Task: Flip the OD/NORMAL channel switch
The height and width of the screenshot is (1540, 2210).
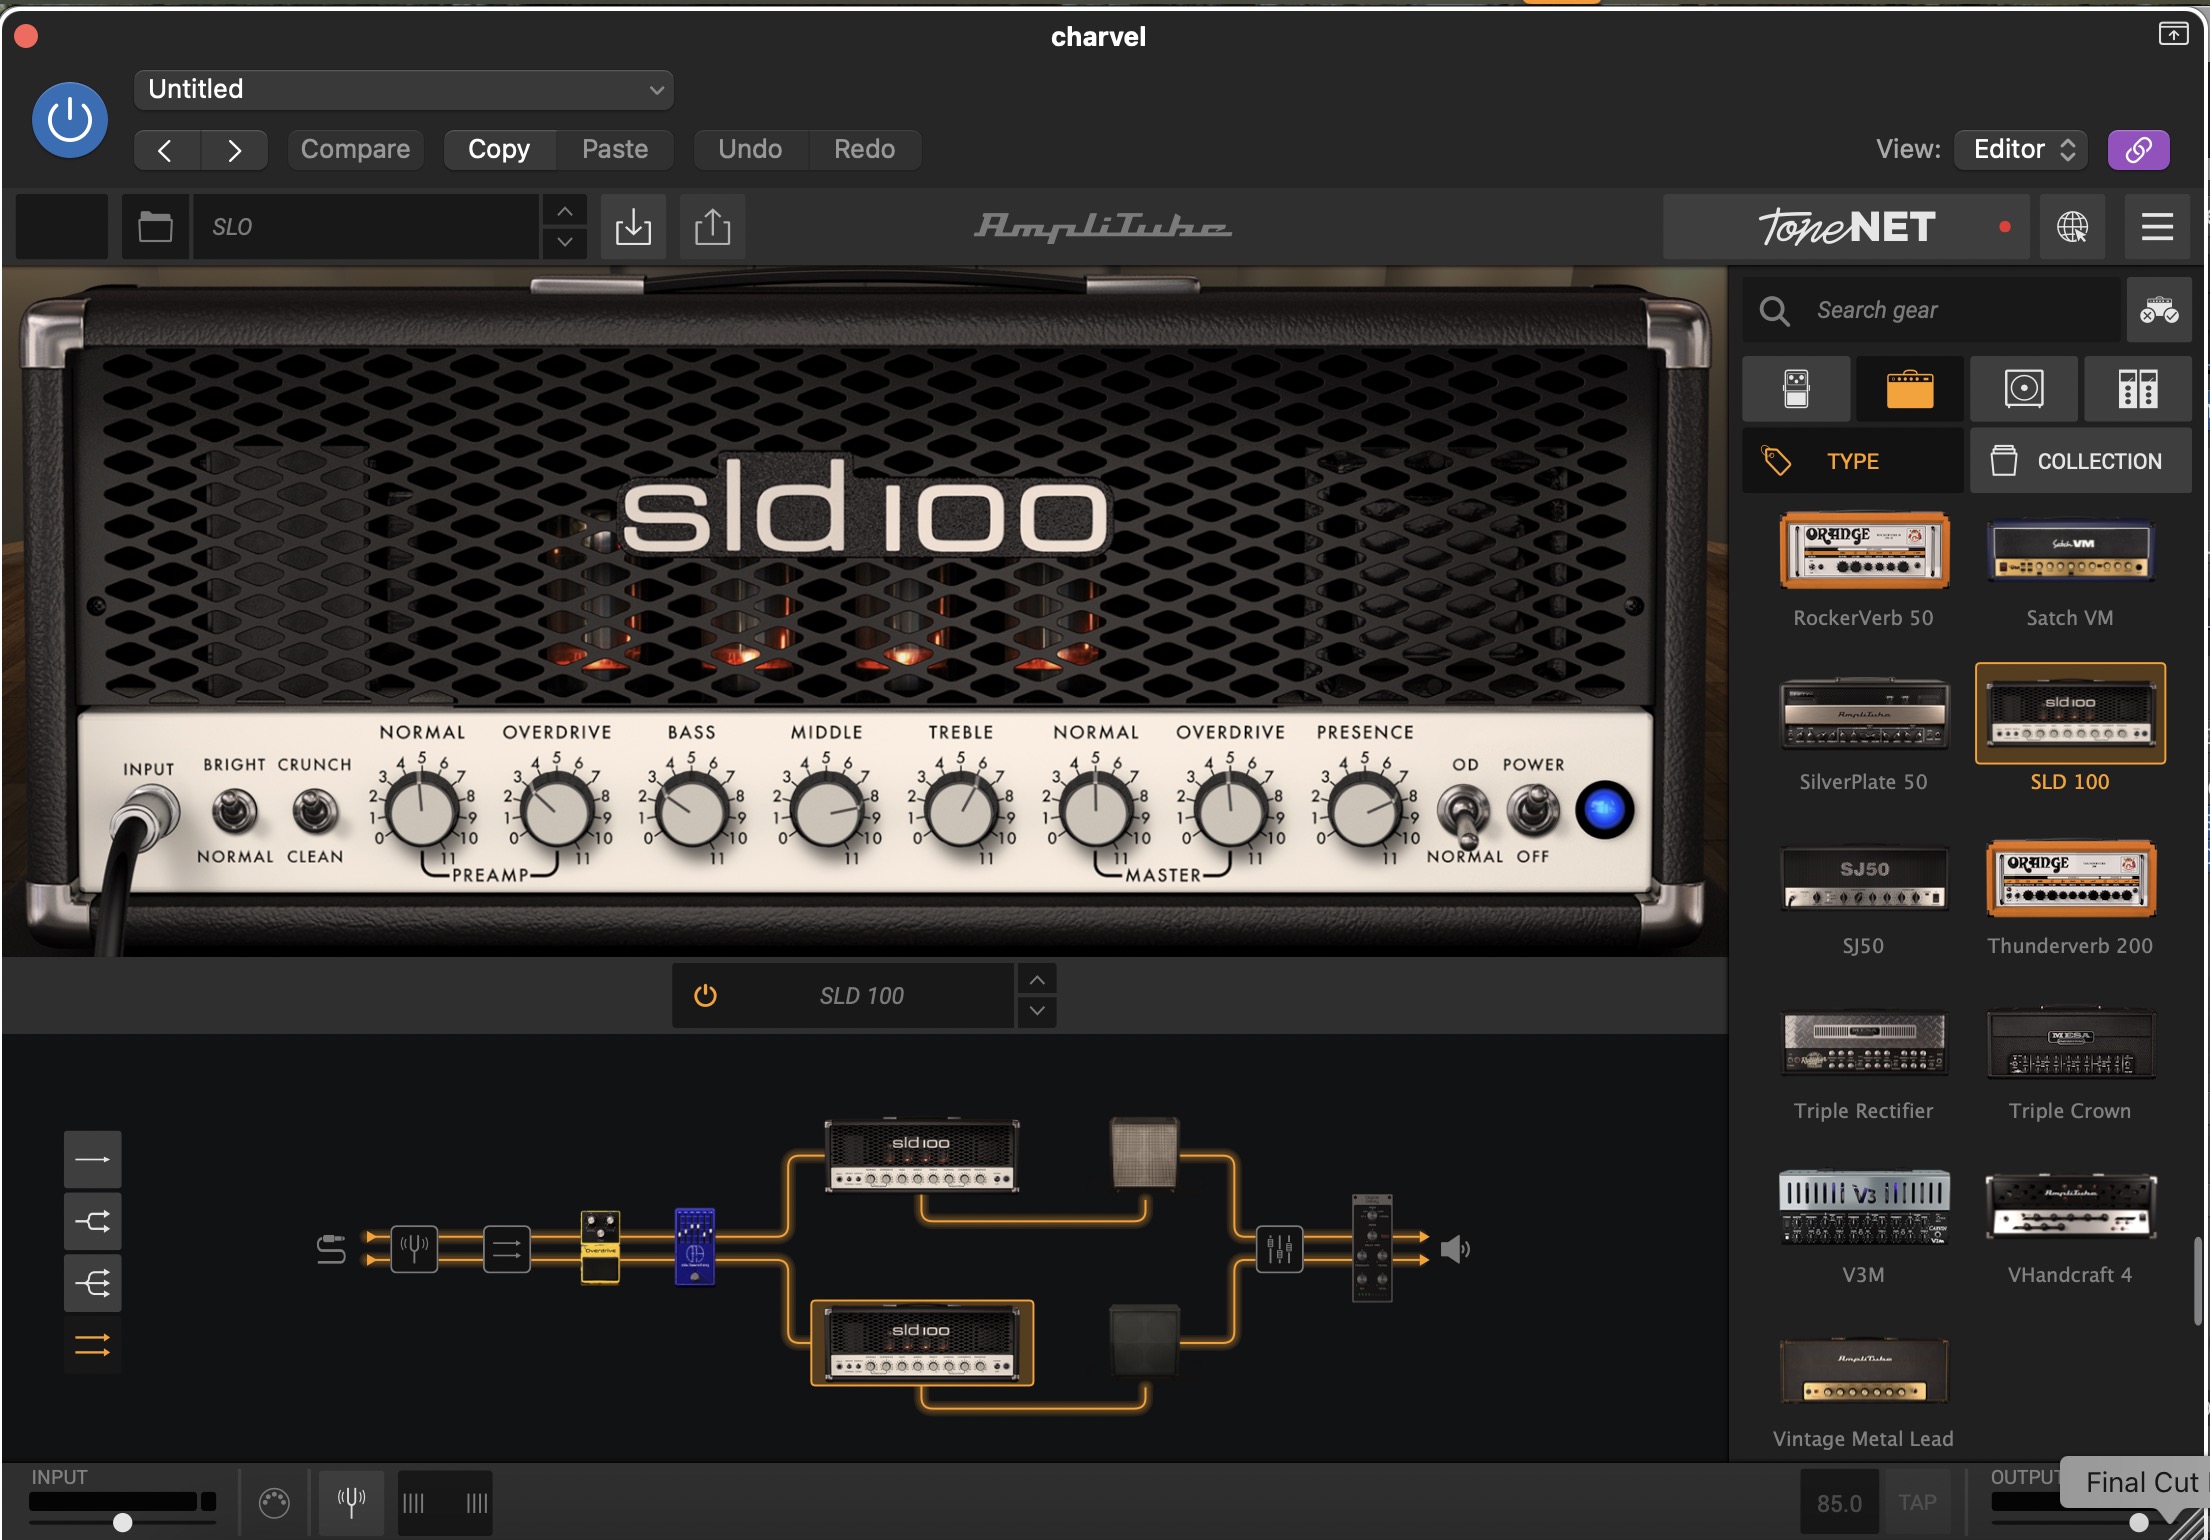Action: point(1463,813)
